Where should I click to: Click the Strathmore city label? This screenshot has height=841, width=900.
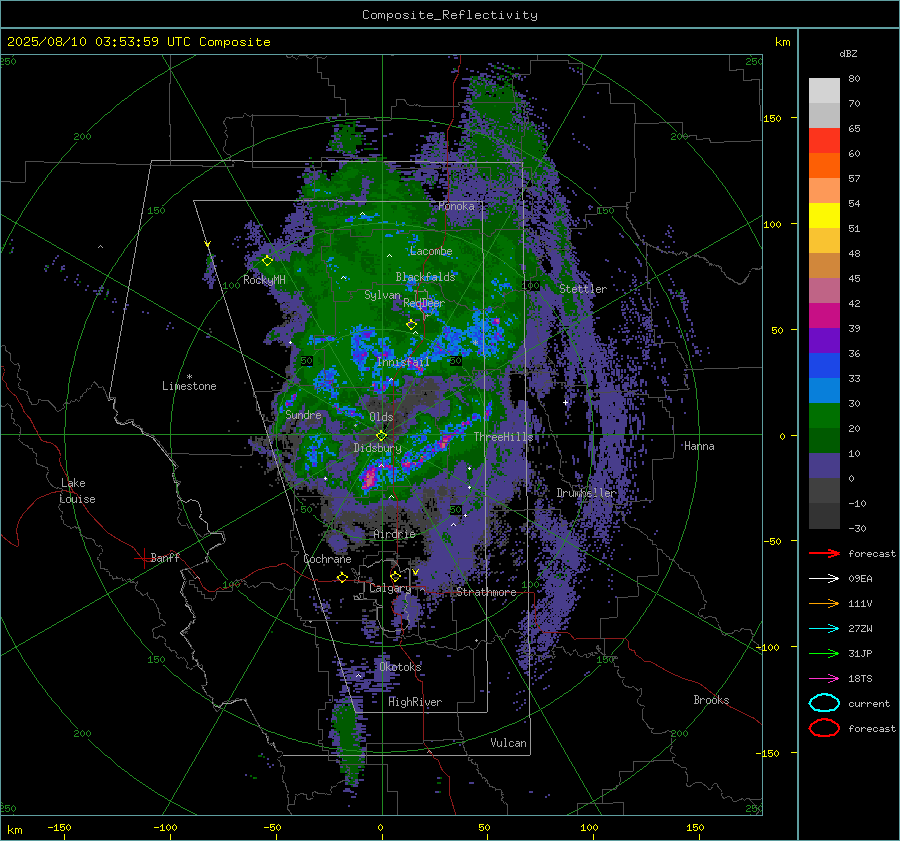point(486,592)
